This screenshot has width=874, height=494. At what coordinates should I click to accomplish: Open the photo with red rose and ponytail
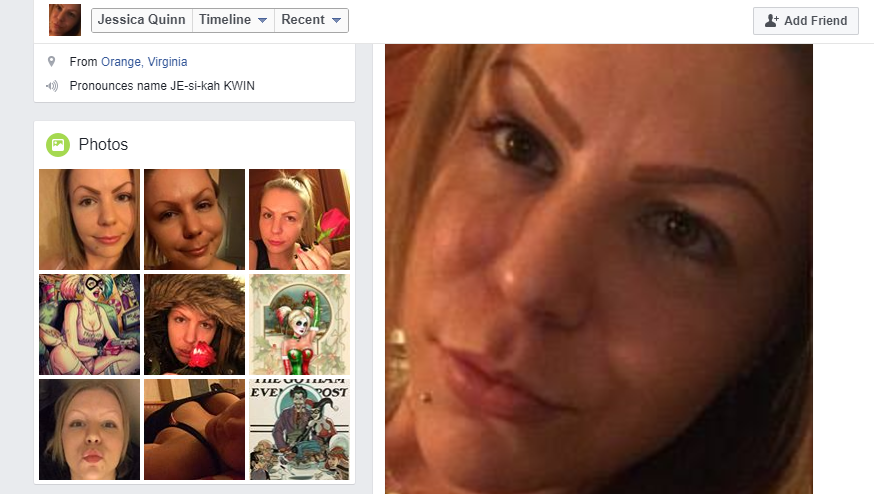tap(299, 219)
